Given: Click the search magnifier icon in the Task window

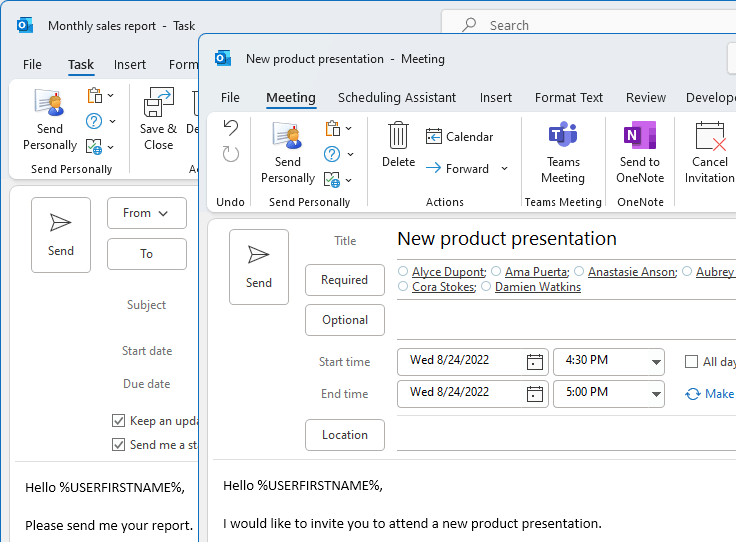Looking at the screenshot, I should (x=469, y=25).
